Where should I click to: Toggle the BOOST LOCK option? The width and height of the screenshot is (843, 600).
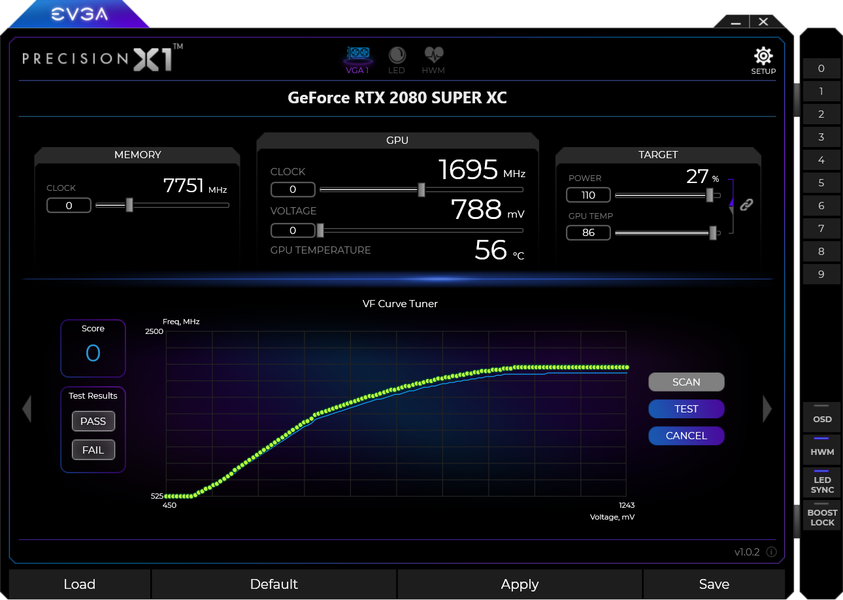(821, 515)
